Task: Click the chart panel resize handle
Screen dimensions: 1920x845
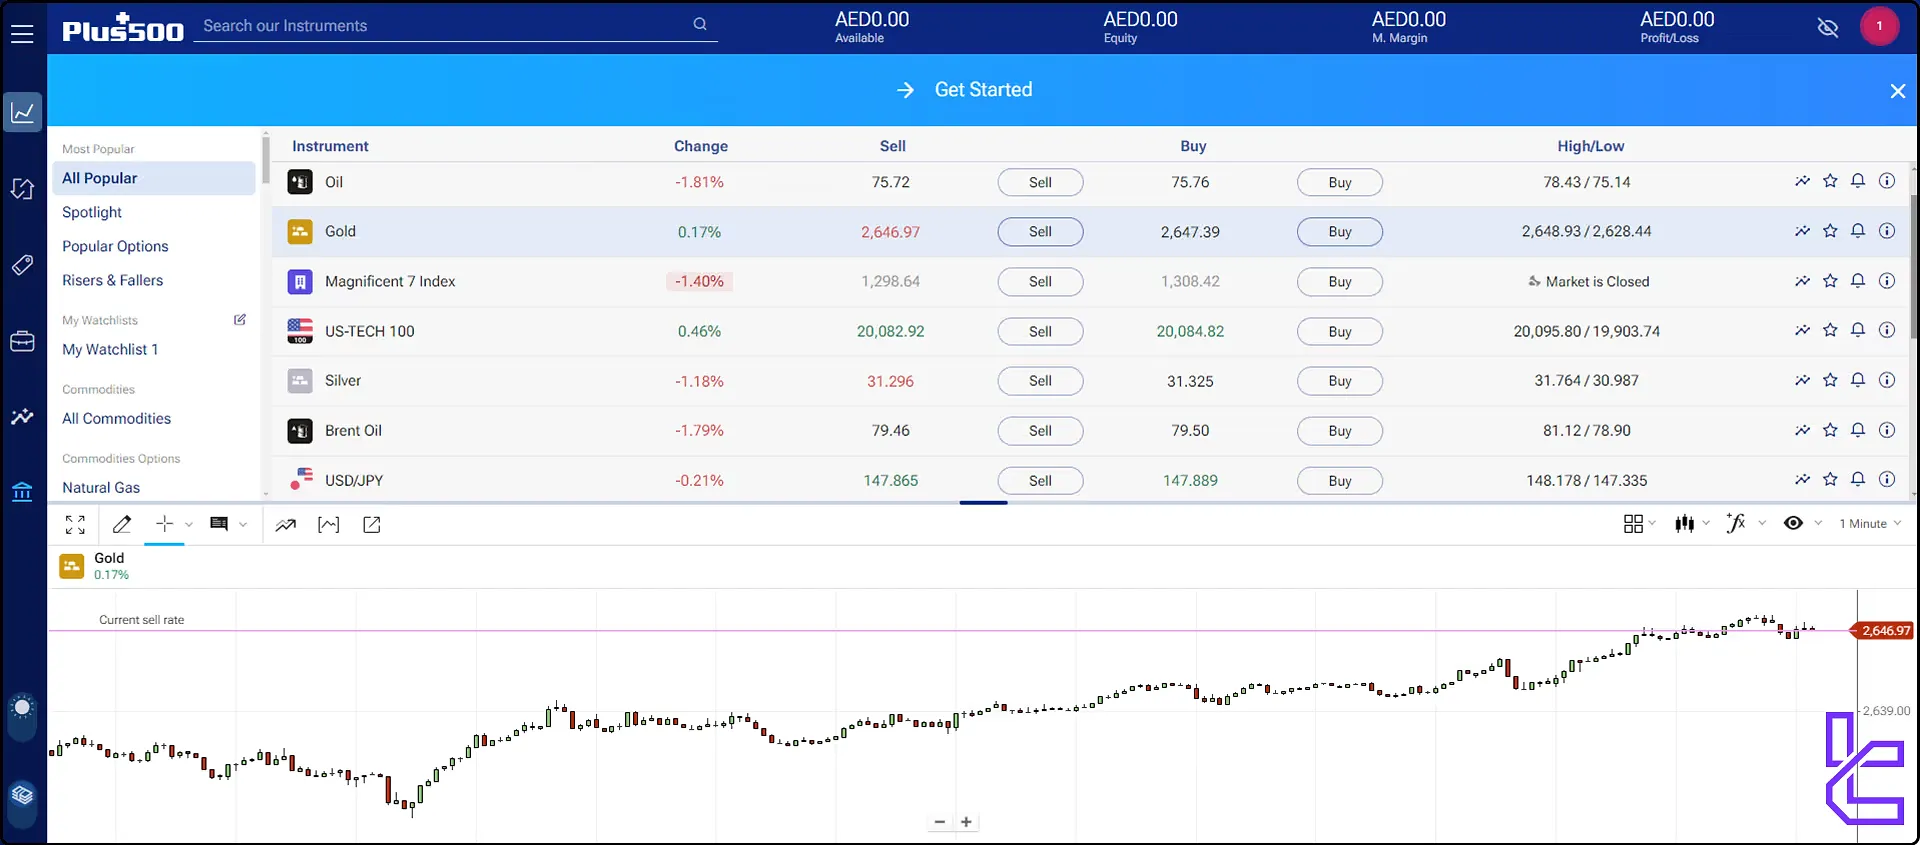Action: [x=984, y=502]
